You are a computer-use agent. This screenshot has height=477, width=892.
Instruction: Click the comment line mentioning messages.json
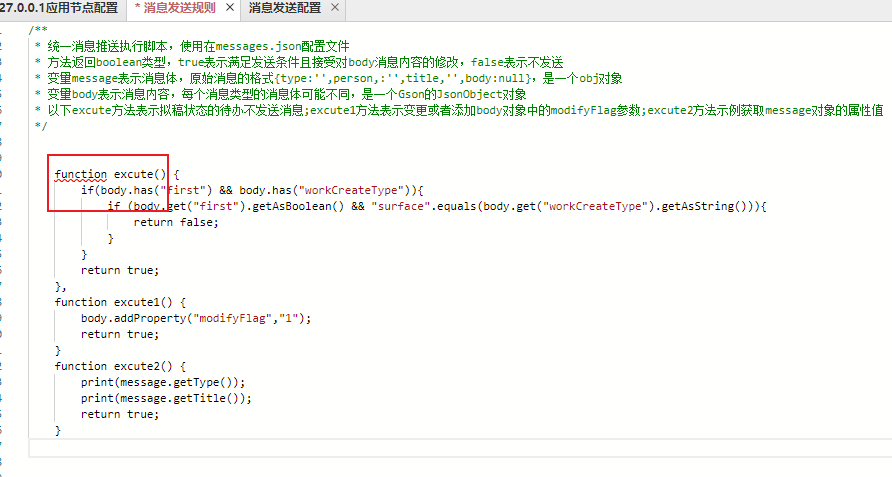pos(192,46)
